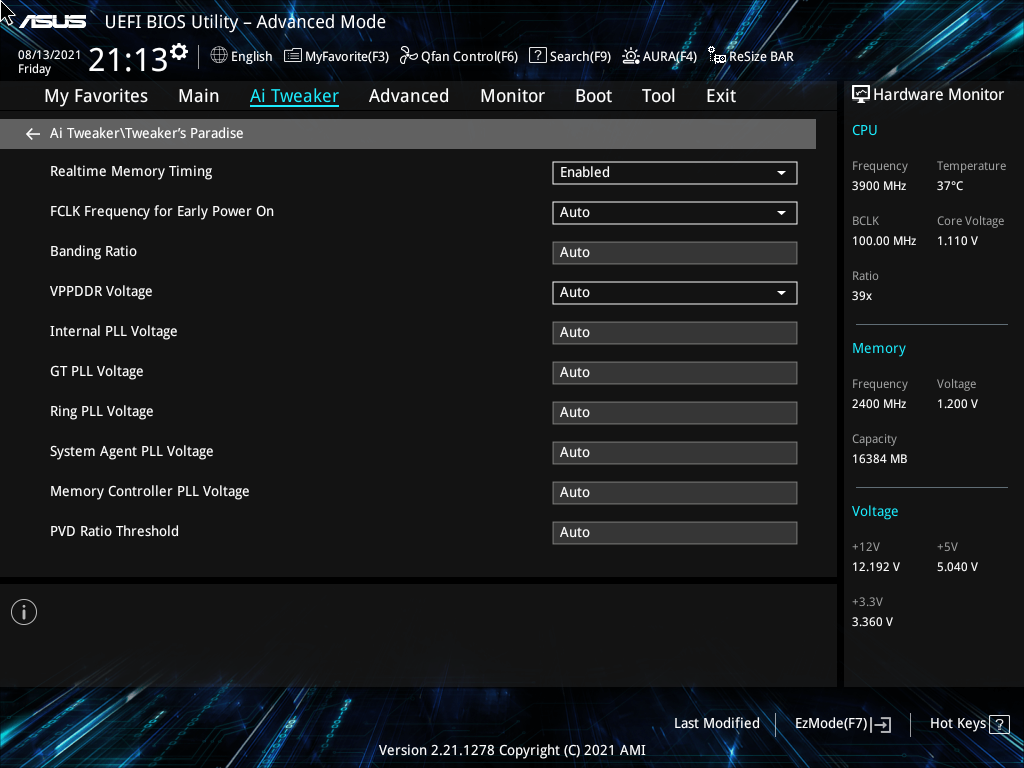Click GT PLL Voltage label

click(x=97, y=372)
